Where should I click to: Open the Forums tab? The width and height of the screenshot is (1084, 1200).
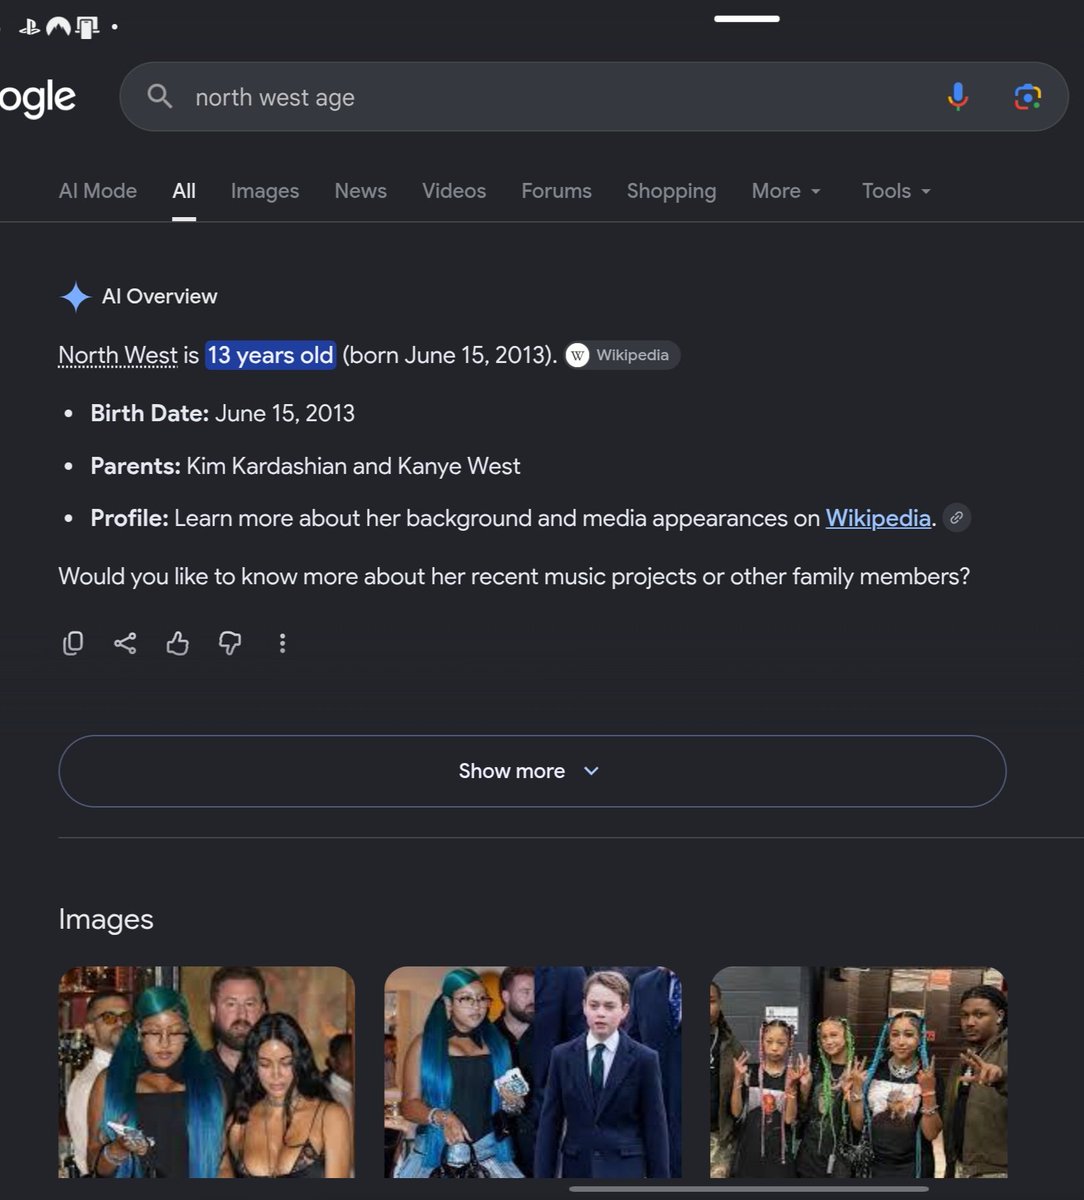tap(557, 191)
